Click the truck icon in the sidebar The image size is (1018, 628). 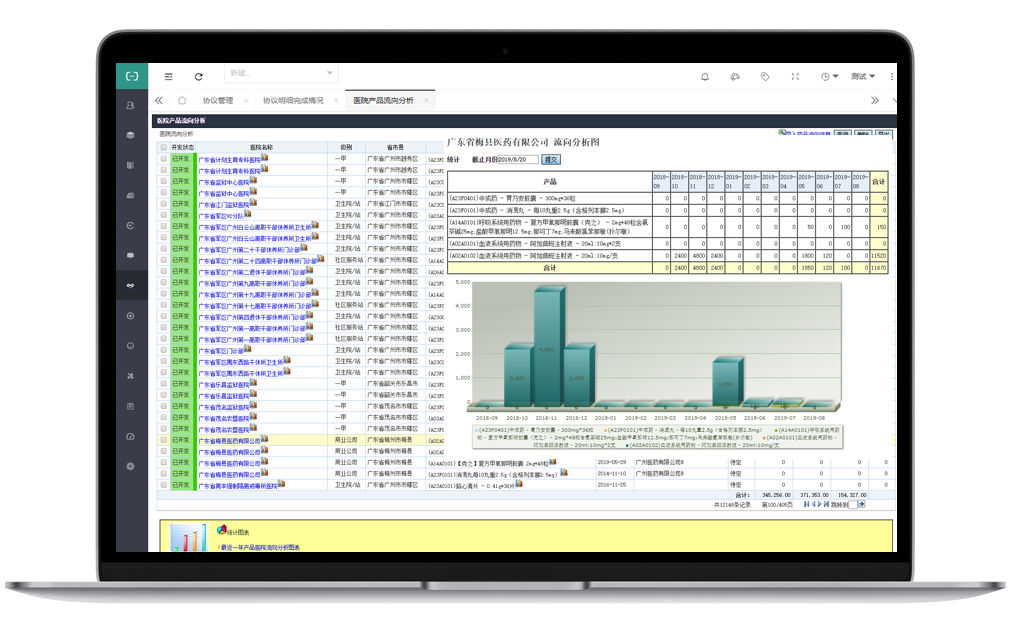pos(130,195)
